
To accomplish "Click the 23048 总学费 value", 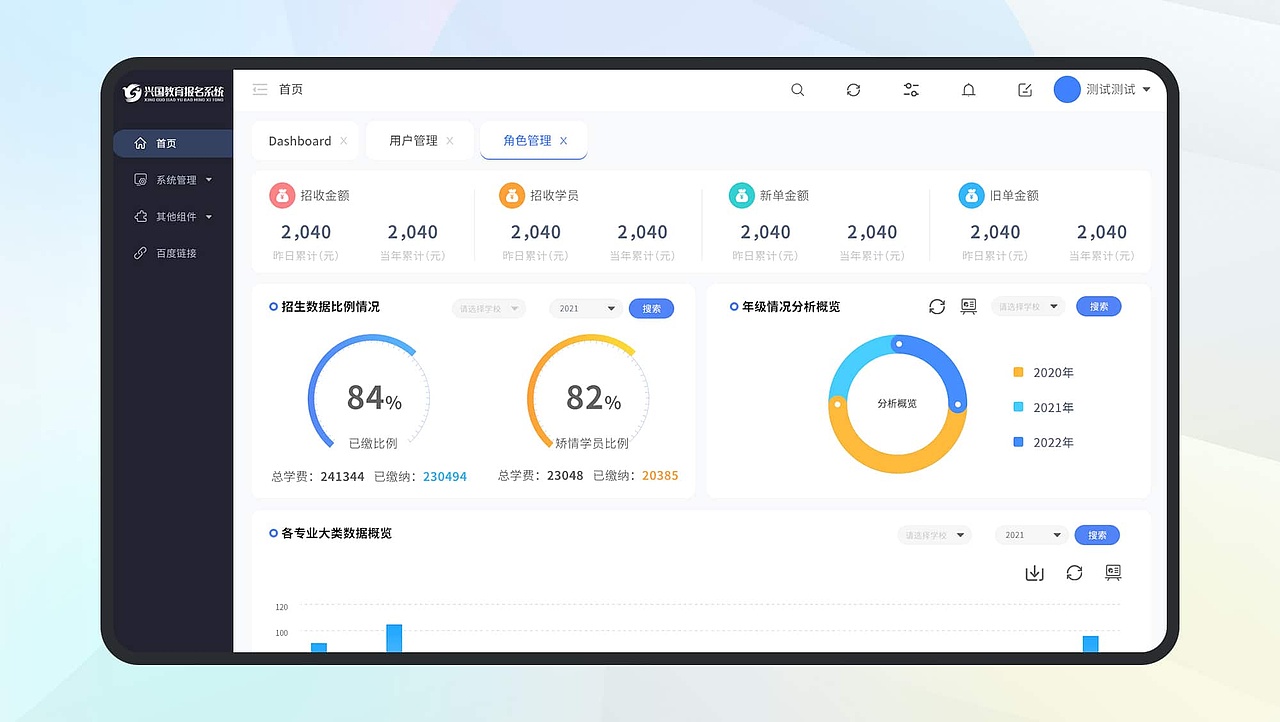I will [x=565, y=476].
